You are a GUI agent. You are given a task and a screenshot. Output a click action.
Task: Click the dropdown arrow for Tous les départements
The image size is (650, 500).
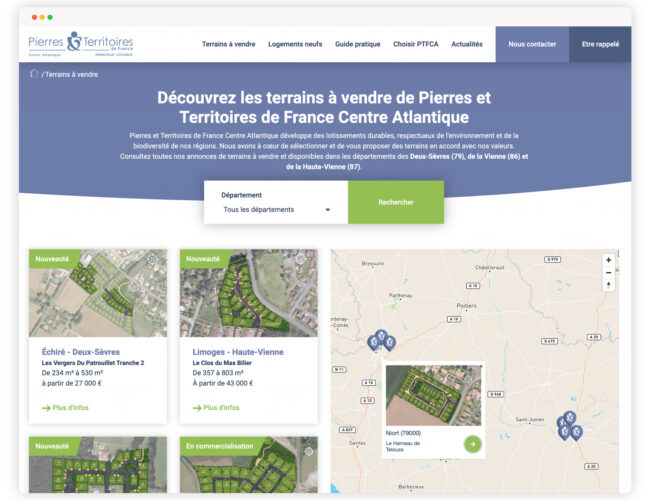tap(327, 210)
